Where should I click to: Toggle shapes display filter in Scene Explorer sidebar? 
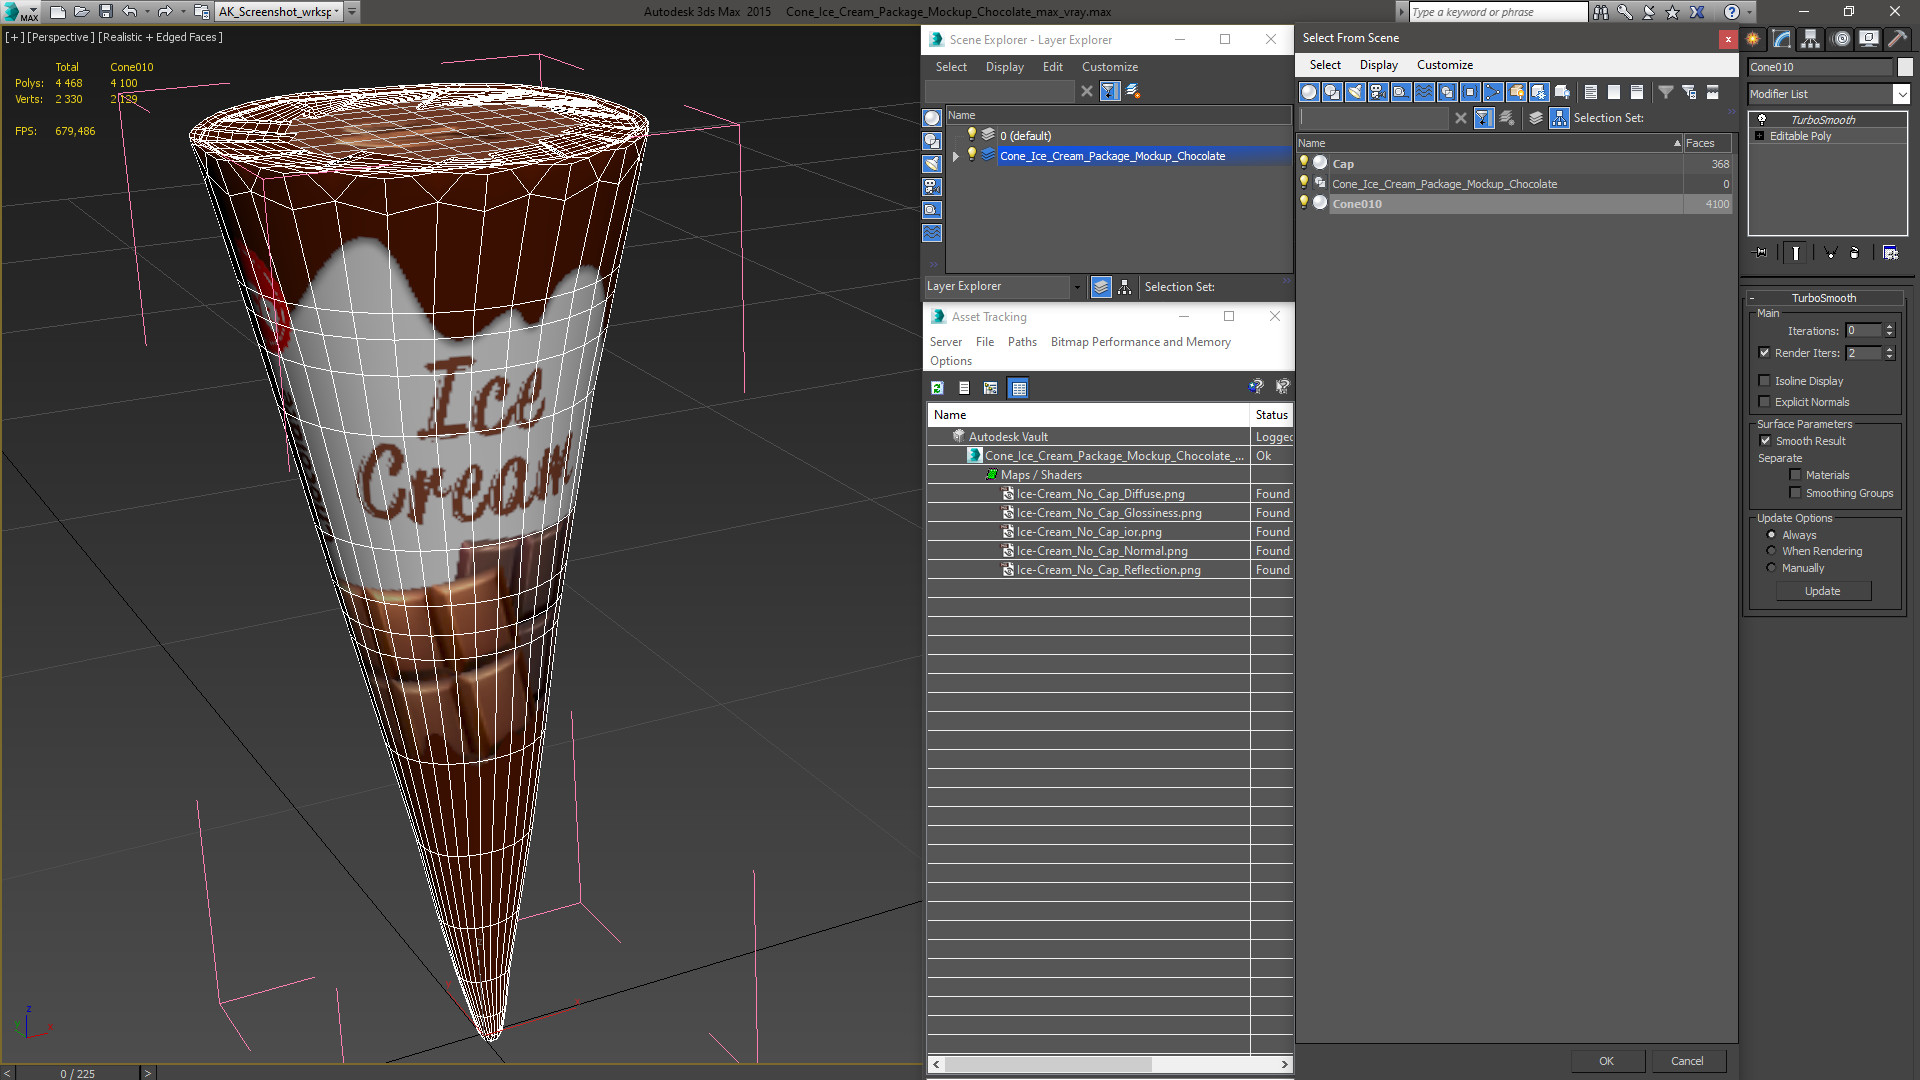(x=932, y=141)
